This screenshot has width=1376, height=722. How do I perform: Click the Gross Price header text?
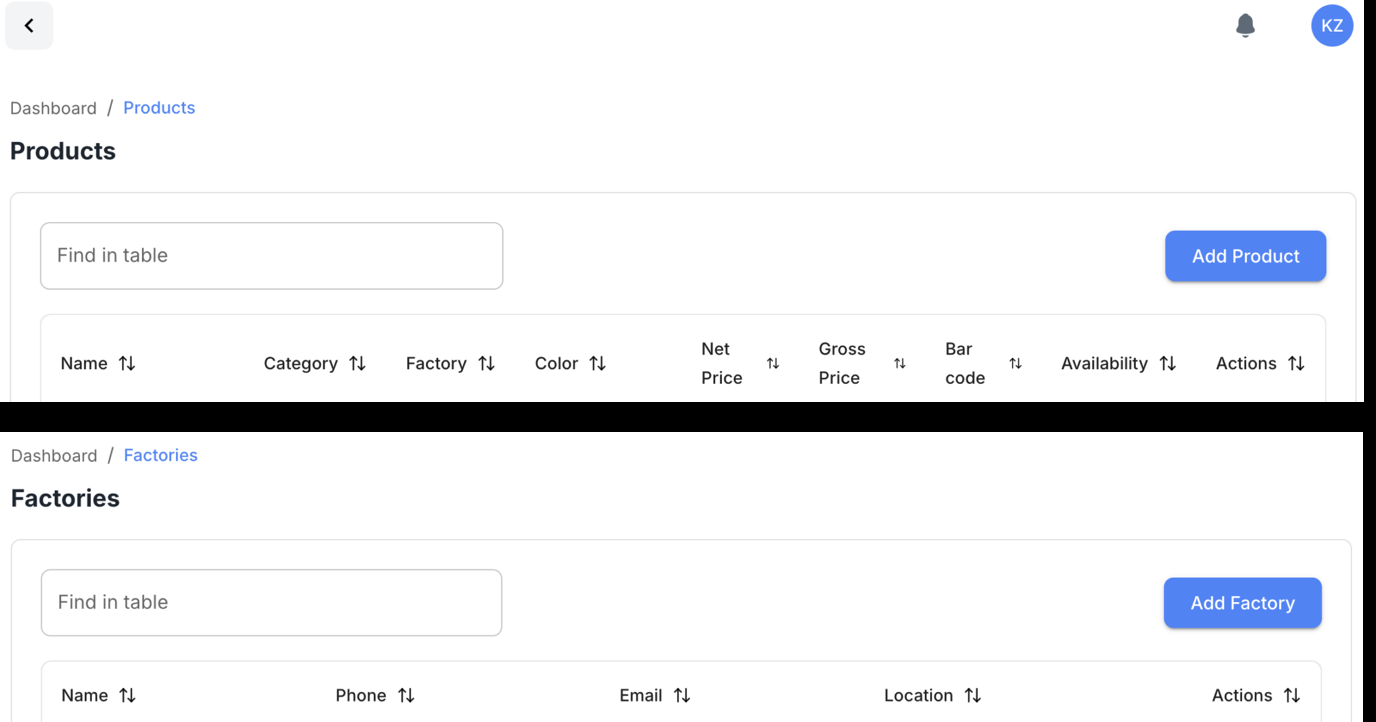pyautogui.click(x=842, y=363)
